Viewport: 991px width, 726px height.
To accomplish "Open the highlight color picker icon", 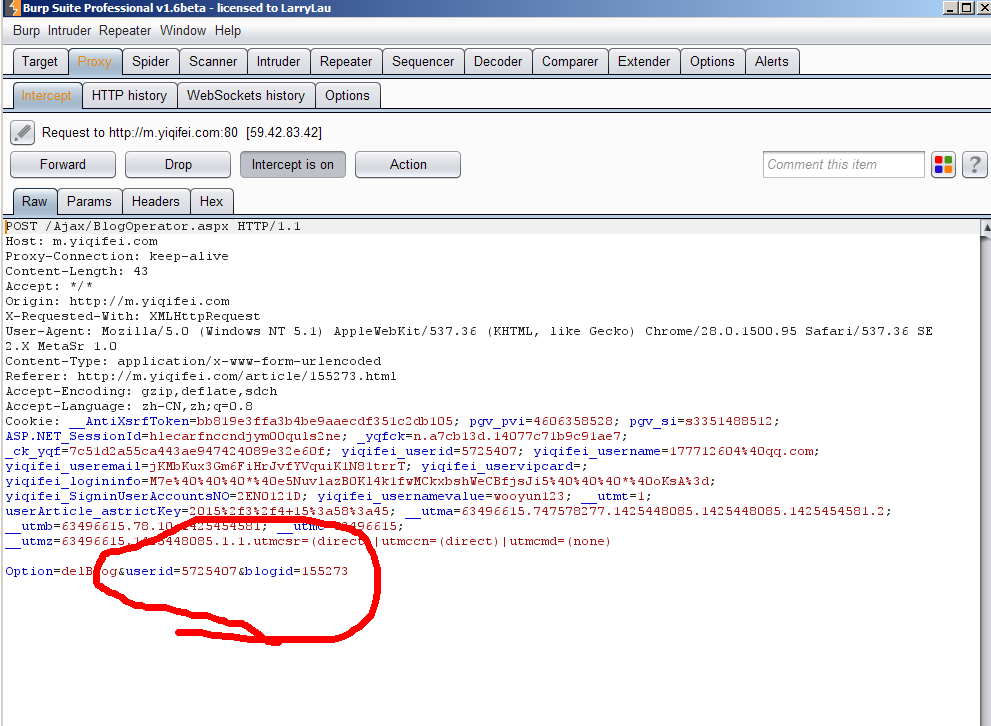I will pyautogui.click(x=943, y=165).
